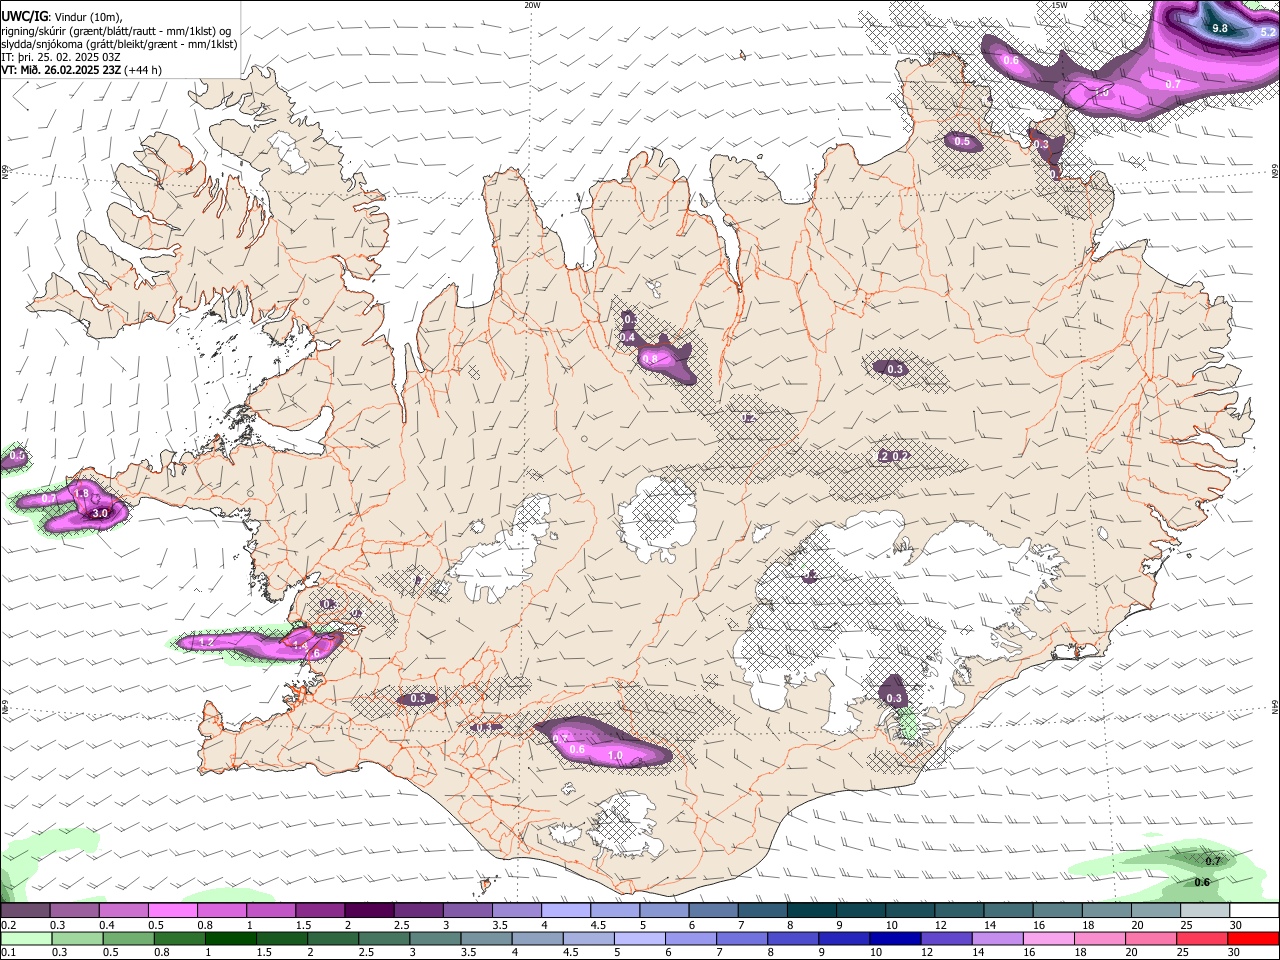Click the 20W longitude label
This screenshot has width=1280, height=960.
pyautogui.click(x=532, y=5)
